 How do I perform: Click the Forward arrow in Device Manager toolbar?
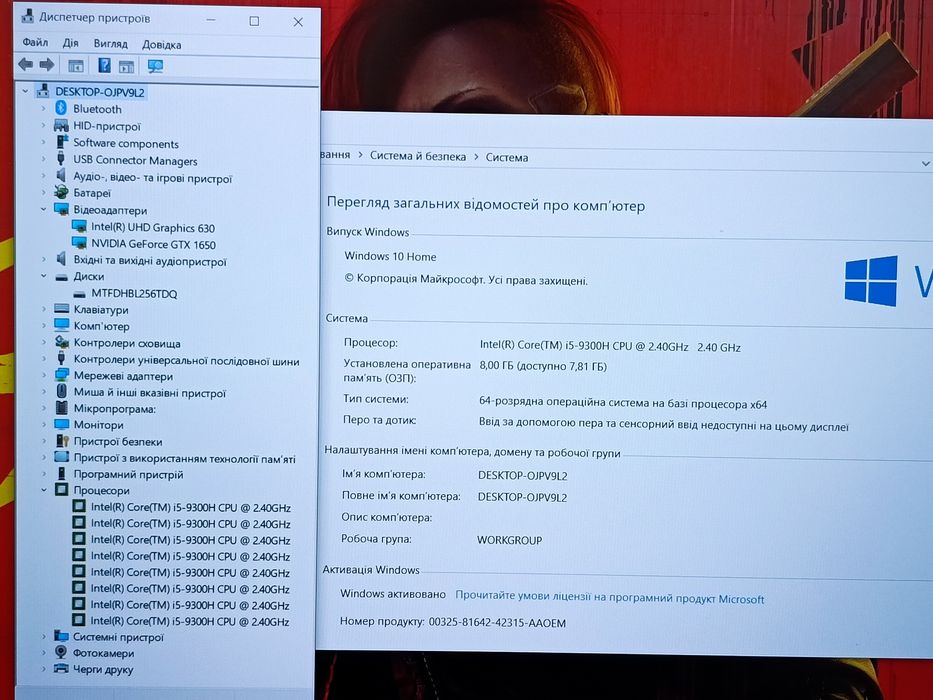47,64
